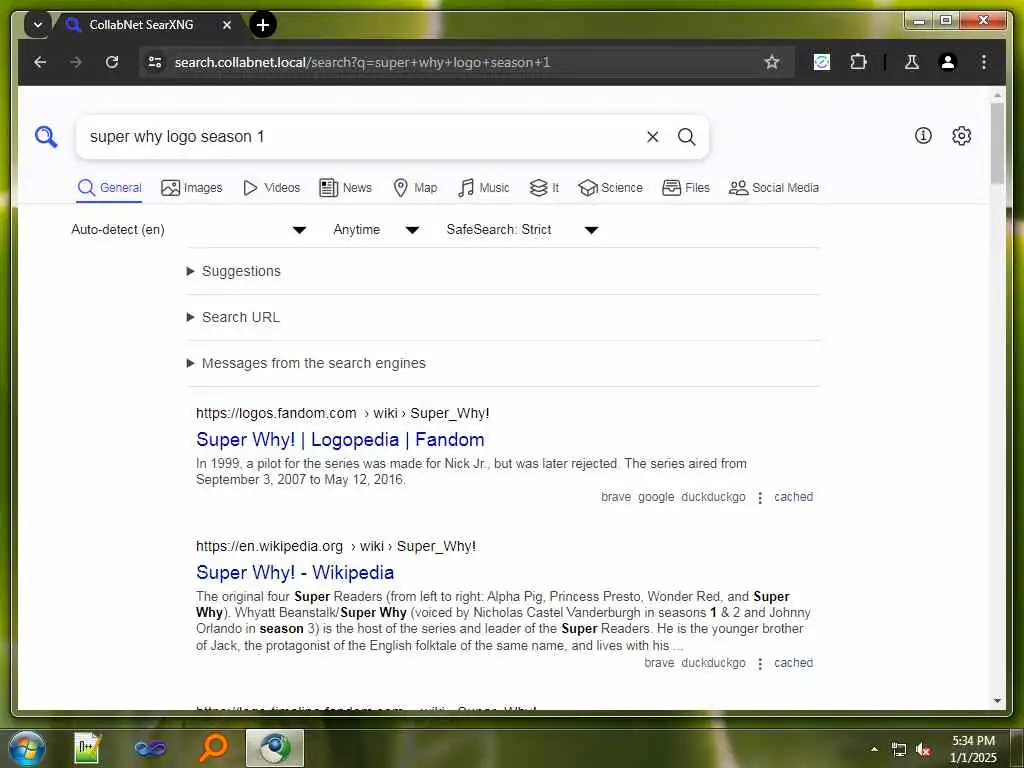
Task: Open the extensions puzzle icon
Action: 858,62
